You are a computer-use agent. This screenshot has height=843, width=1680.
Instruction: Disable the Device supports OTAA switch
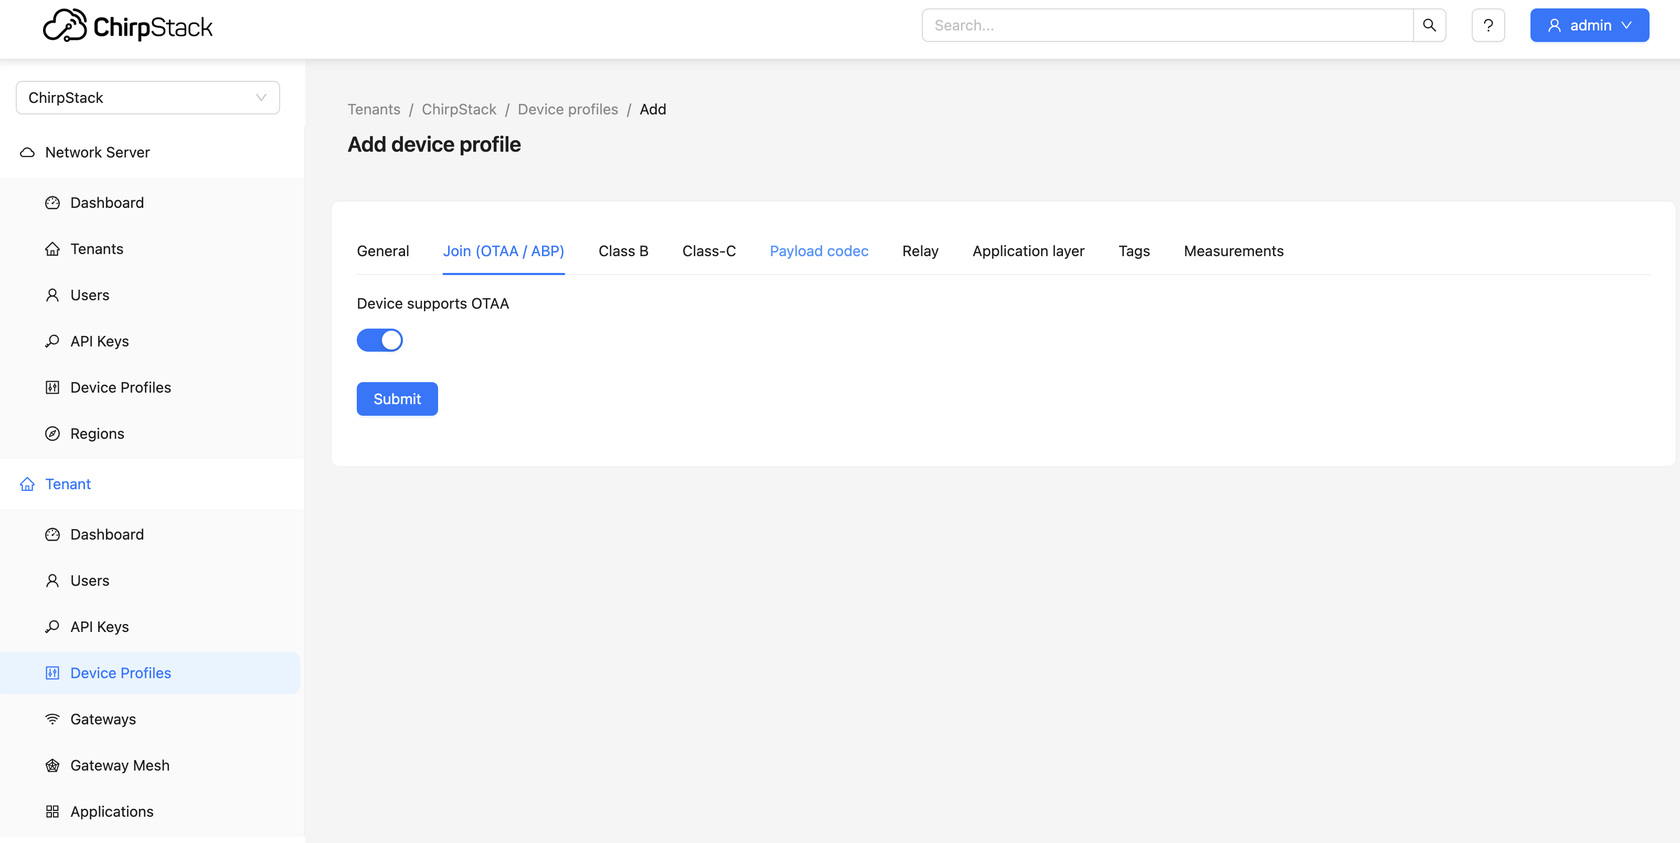(x=380, y=340)
